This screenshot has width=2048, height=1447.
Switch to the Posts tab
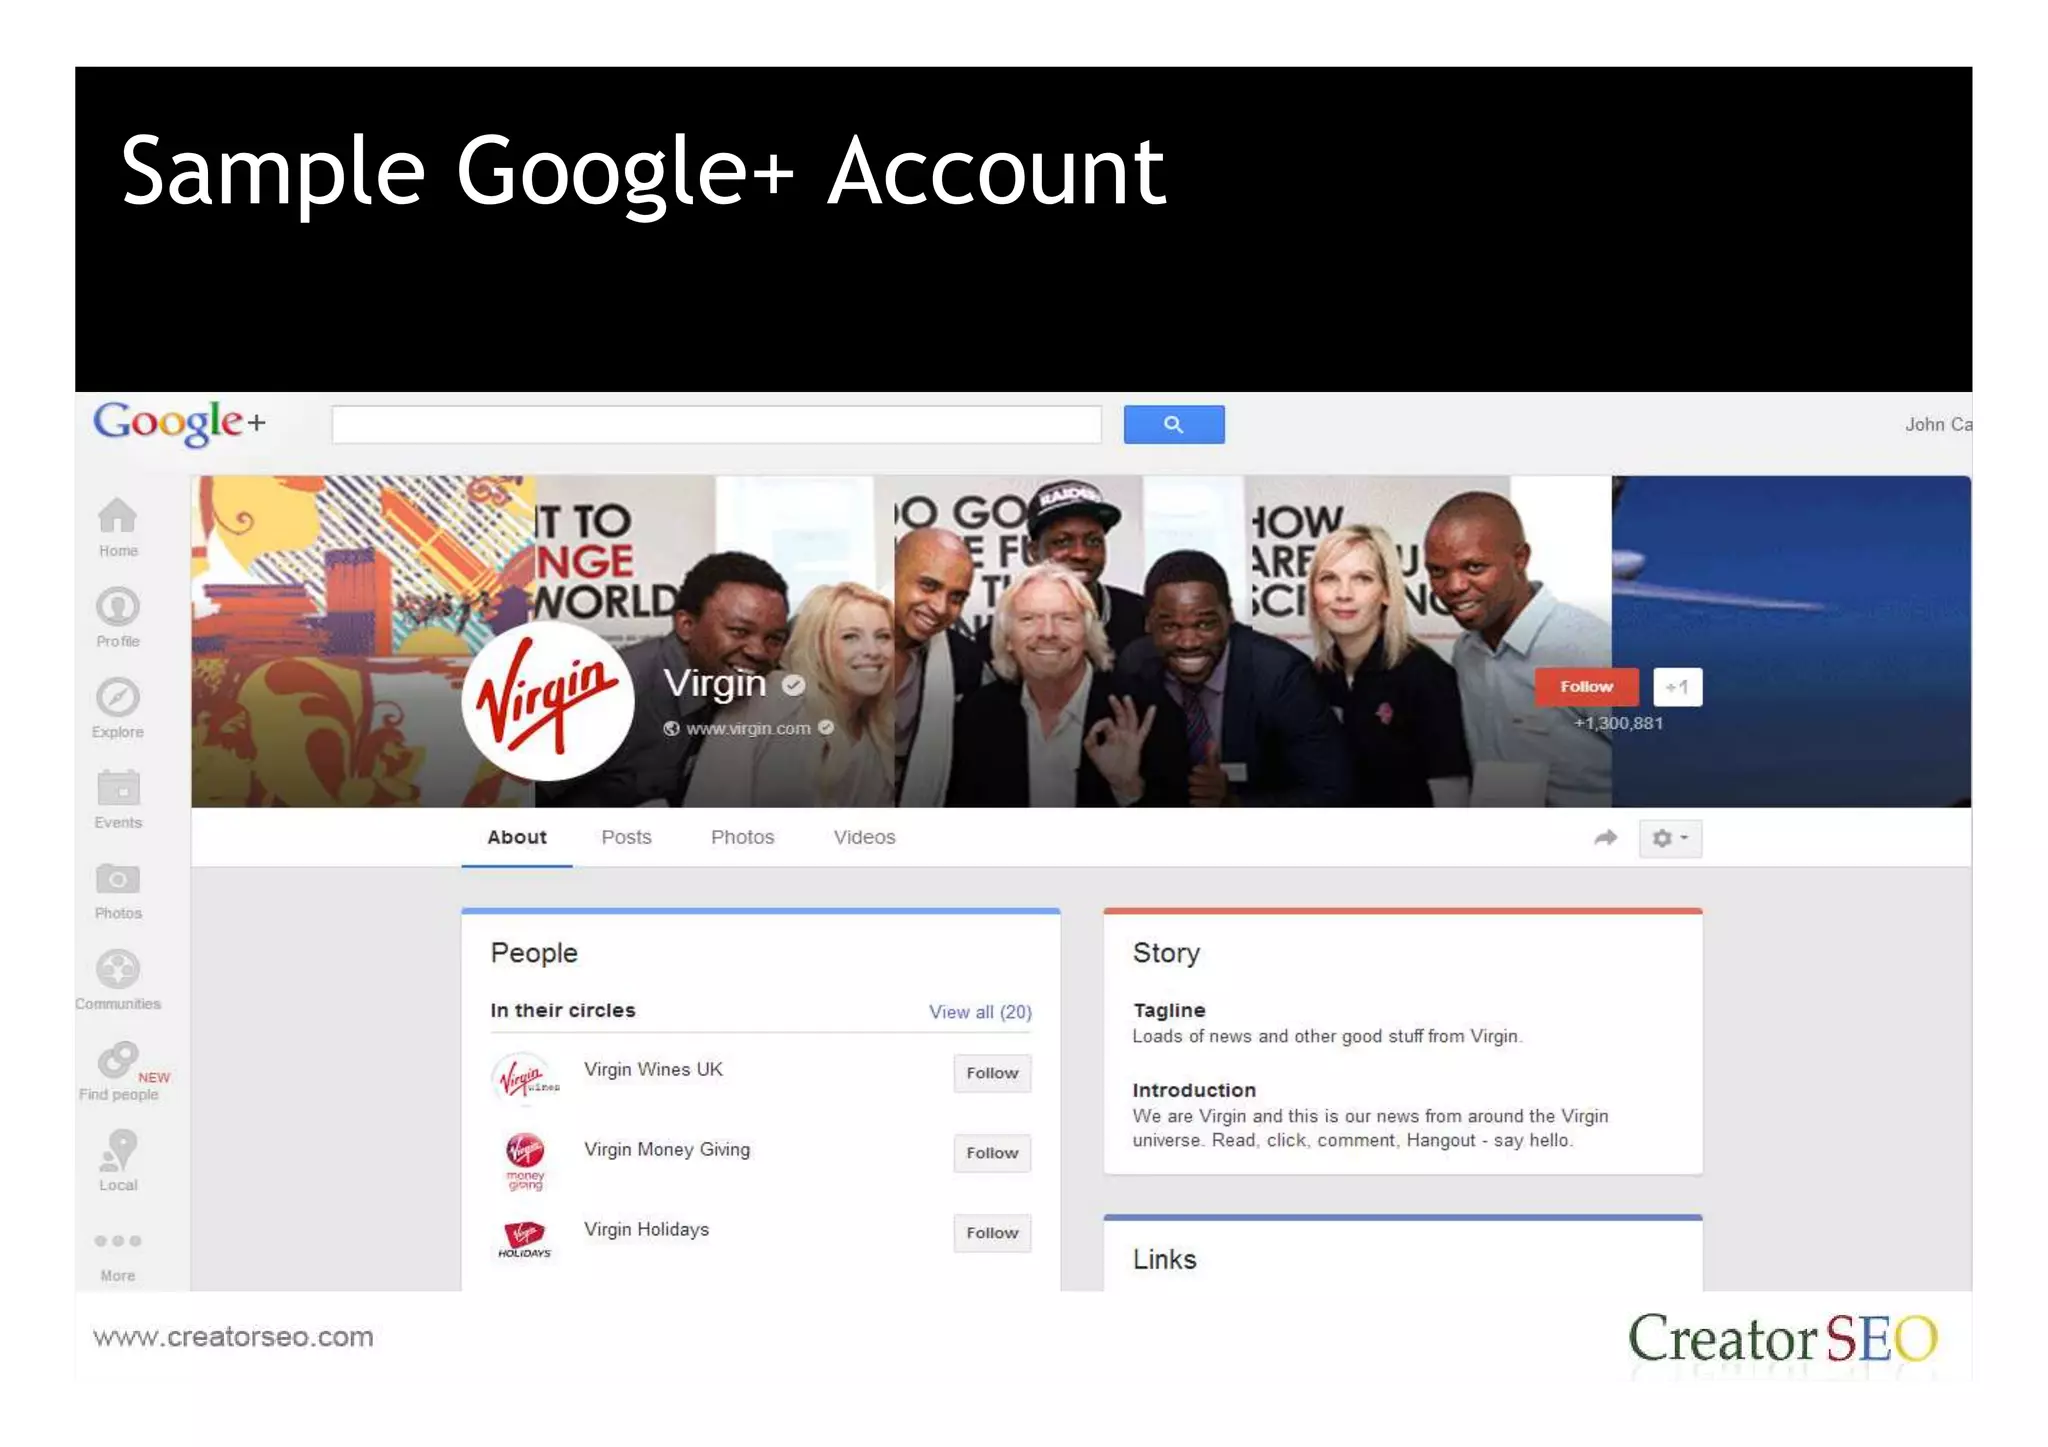coord(626,837)
